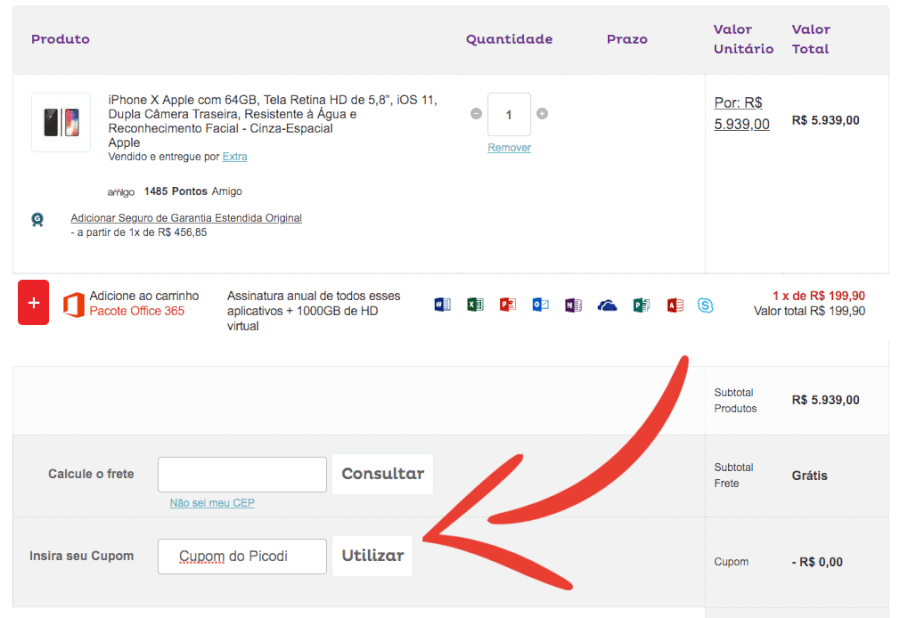
Task: Click the Word app icon
Action: [442, 304]
